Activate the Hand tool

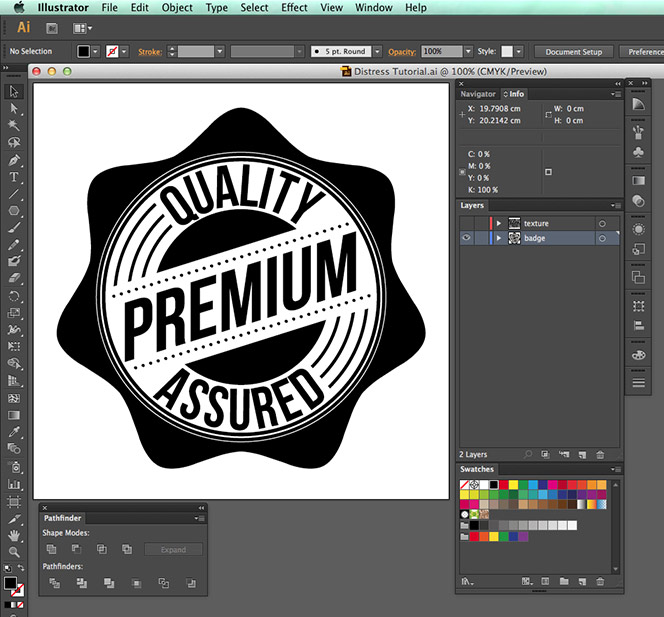[14, 535]
